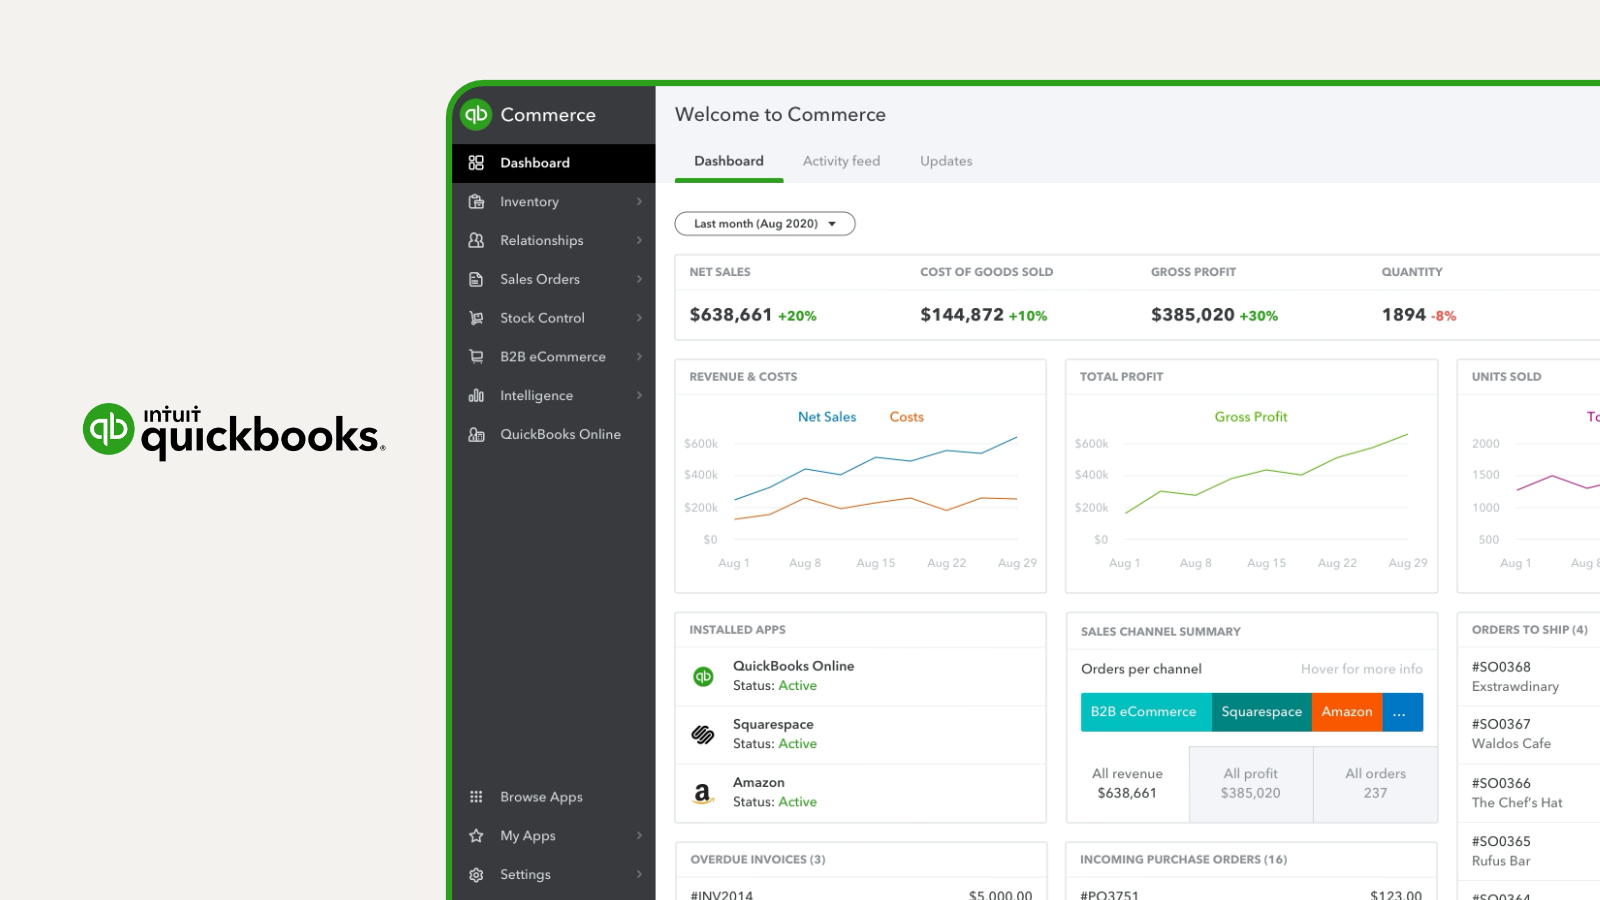This screenshot has height=900, width=1600.
Task: Click the Intelligence bar chart icon
Action: click(476, 396)
